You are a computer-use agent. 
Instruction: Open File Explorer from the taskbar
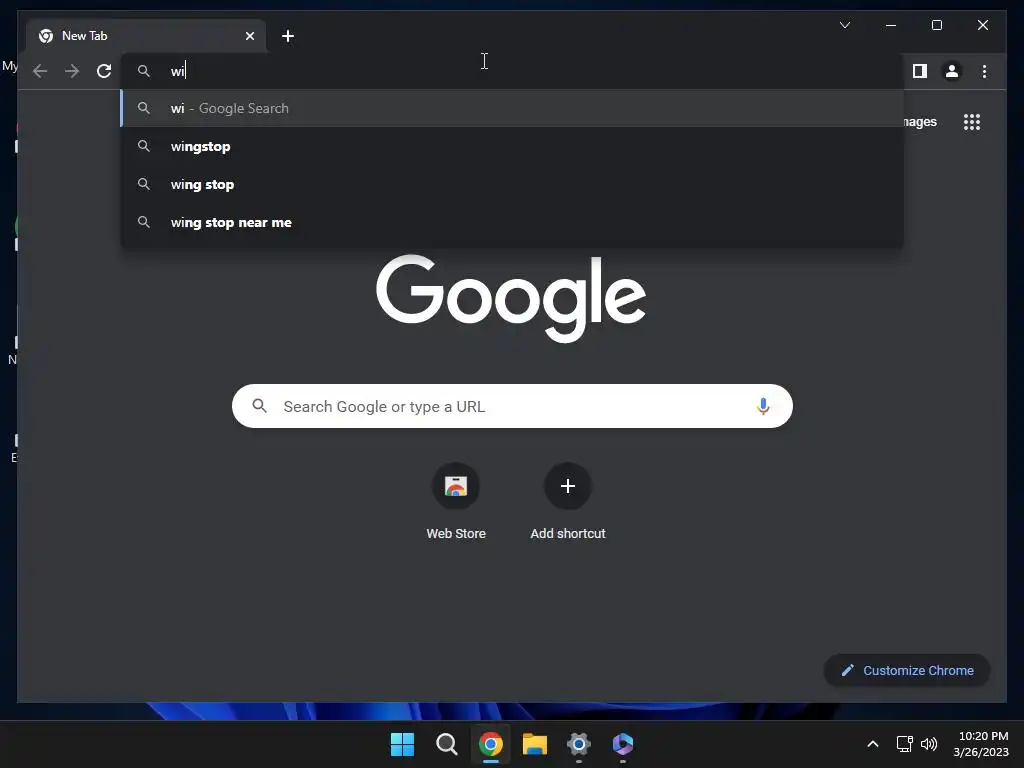point(535,744)
